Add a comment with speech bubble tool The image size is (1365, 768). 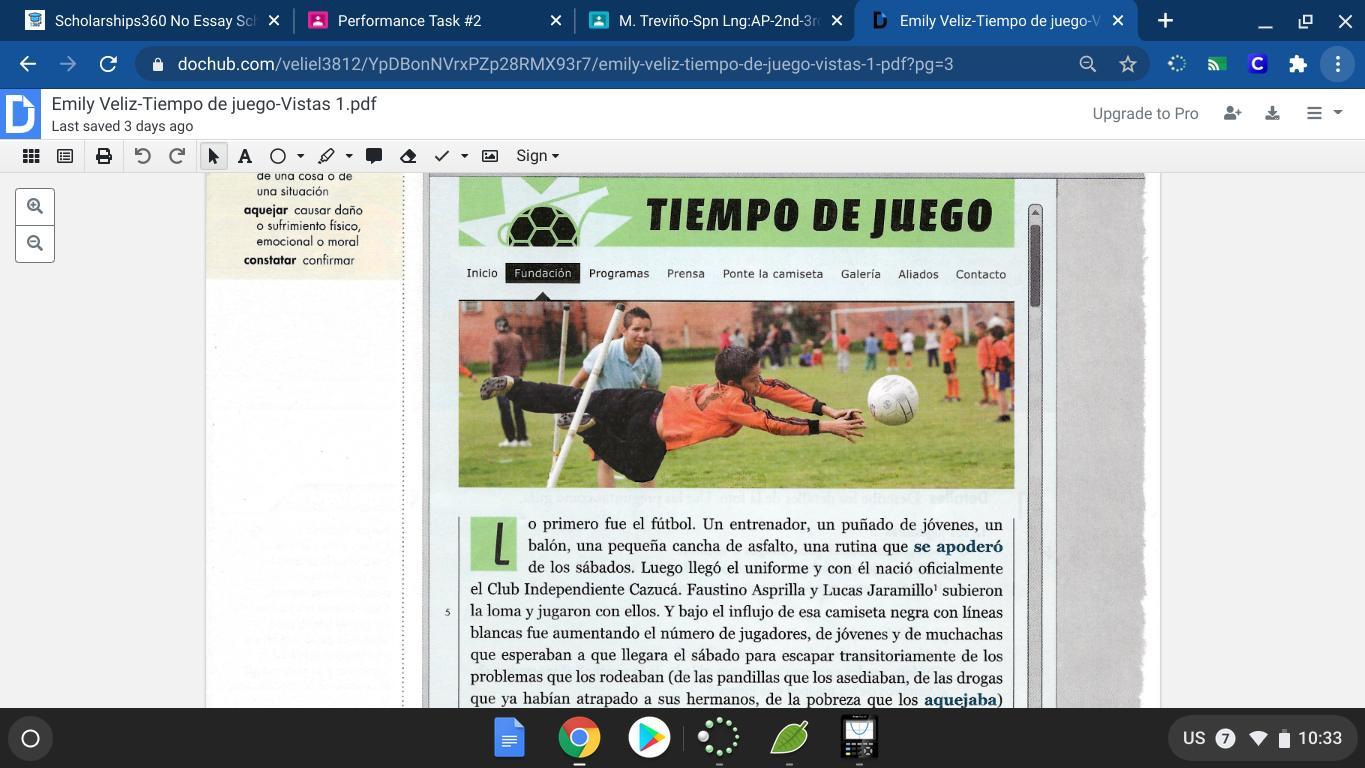coord(374,156)
